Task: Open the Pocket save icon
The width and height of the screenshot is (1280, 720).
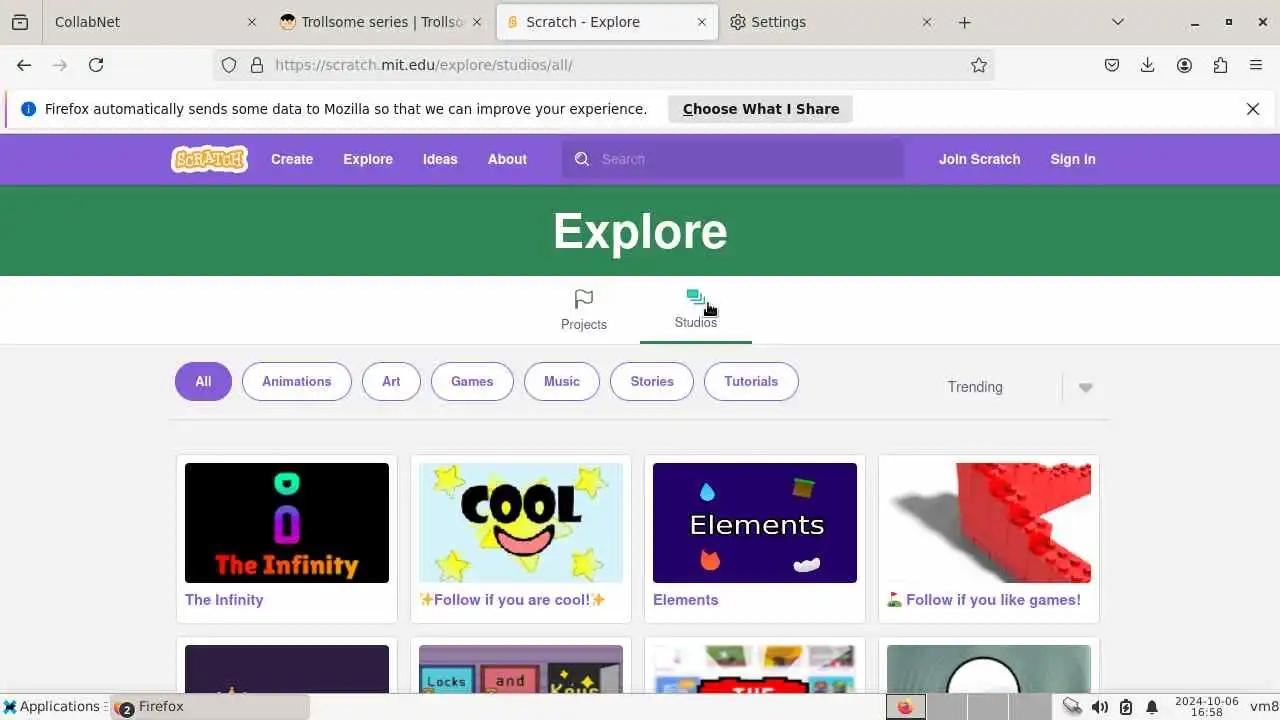Action: [1112, 65]
